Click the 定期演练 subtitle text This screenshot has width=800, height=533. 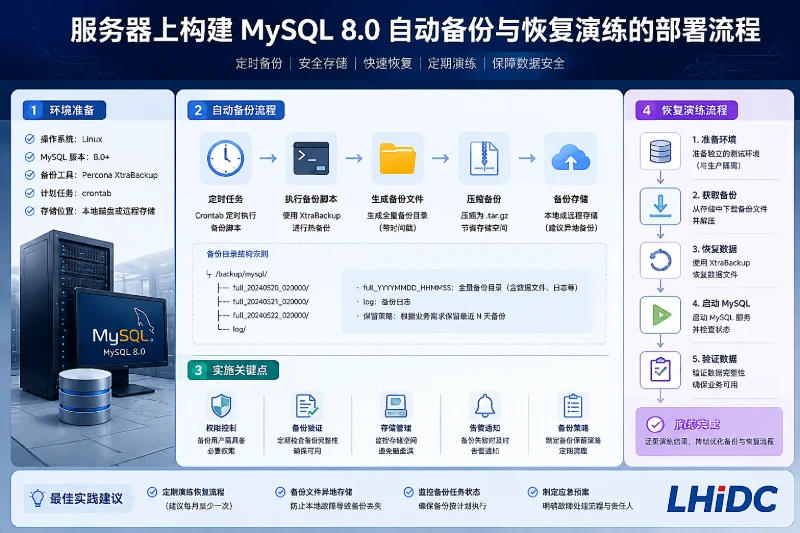(452, 63)
